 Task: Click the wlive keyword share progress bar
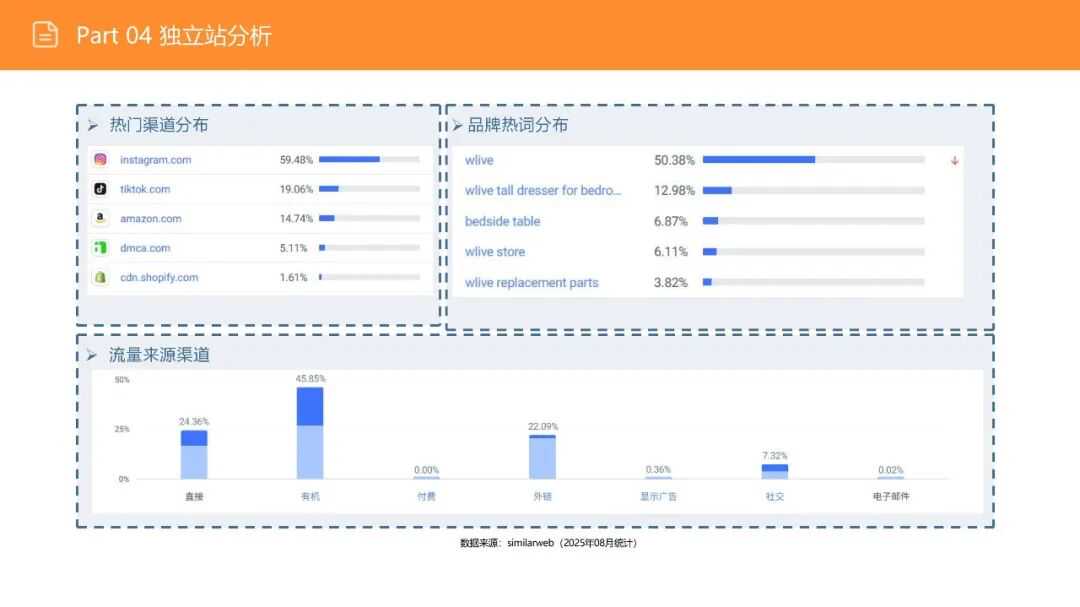pos(813,160)
